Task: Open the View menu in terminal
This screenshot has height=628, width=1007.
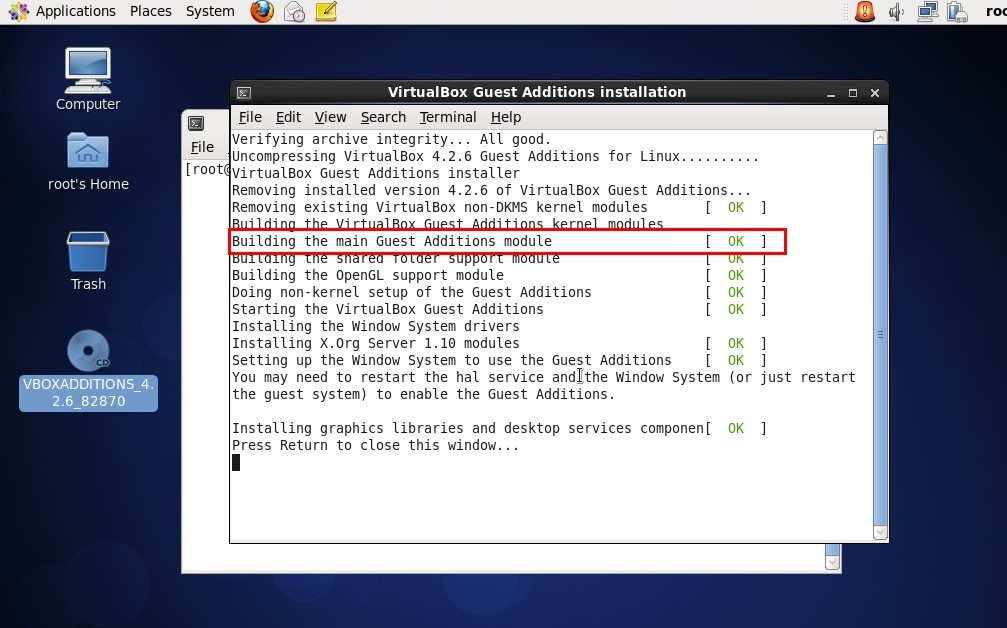Action: click(330, 117)
